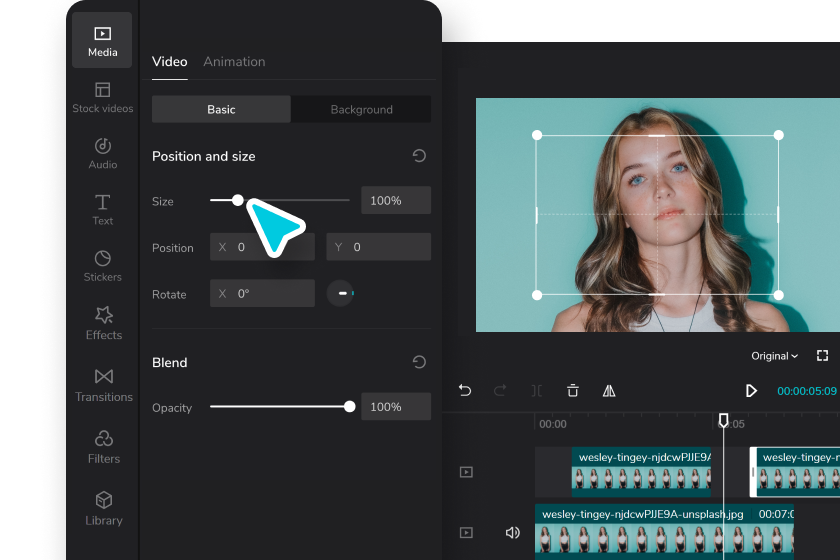Click the undo arrow in timeline toolbar
The width and height of the screenshot is (840, 560).
coord(465,391)
